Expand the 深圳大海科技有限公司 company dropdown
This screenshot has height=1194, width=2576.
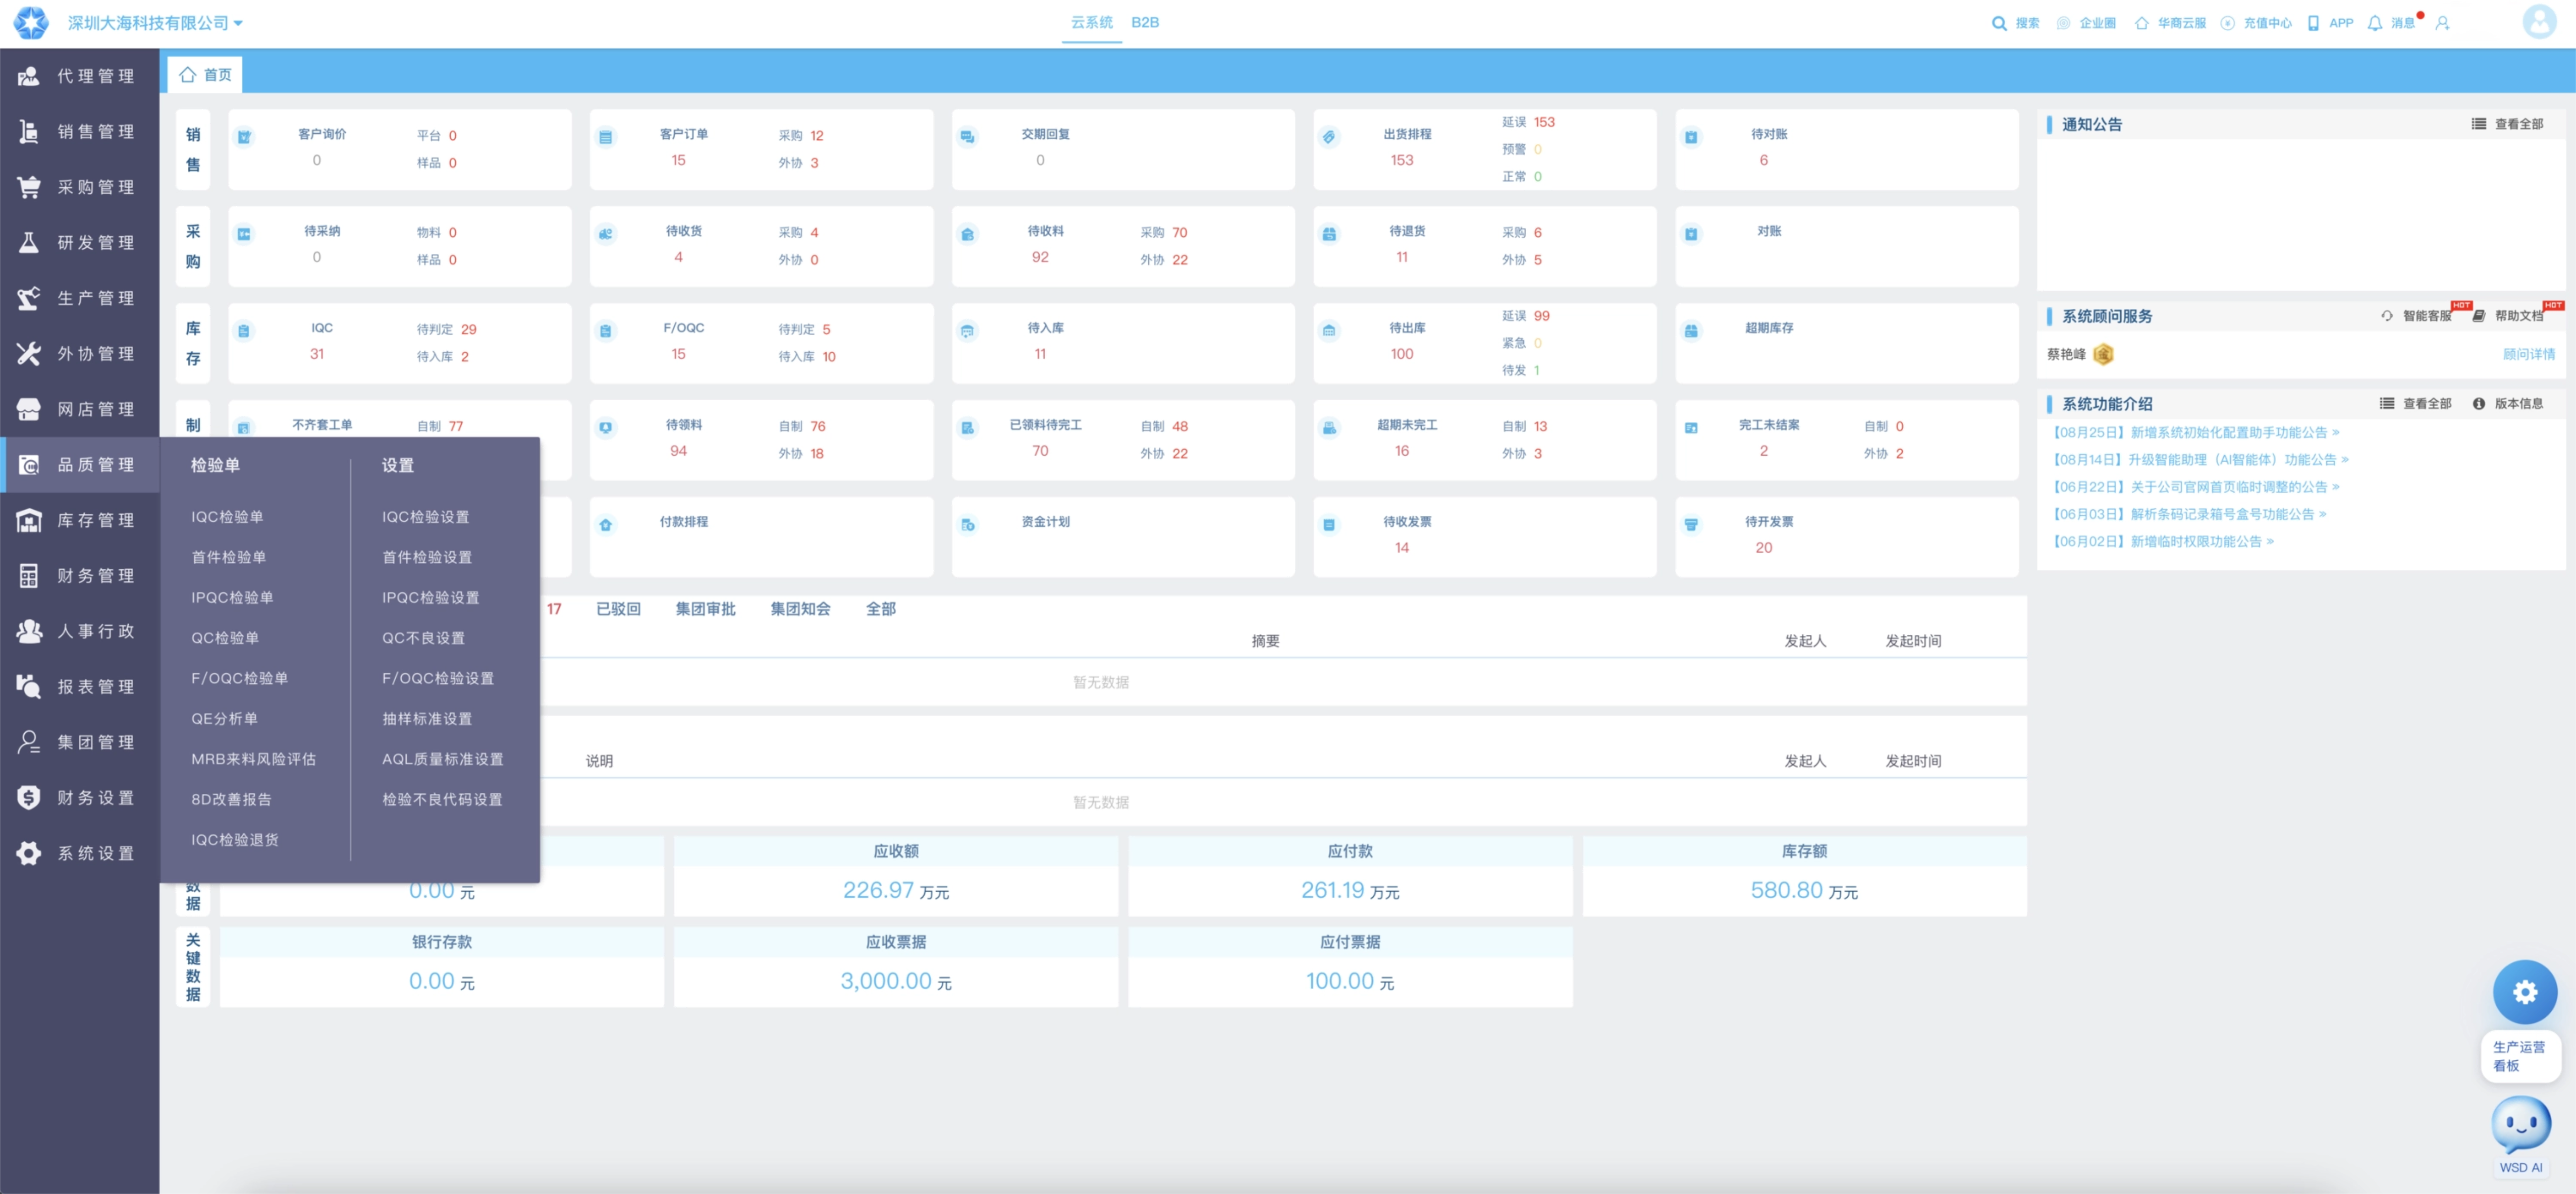pyautogui.click(x=155, y=23)
